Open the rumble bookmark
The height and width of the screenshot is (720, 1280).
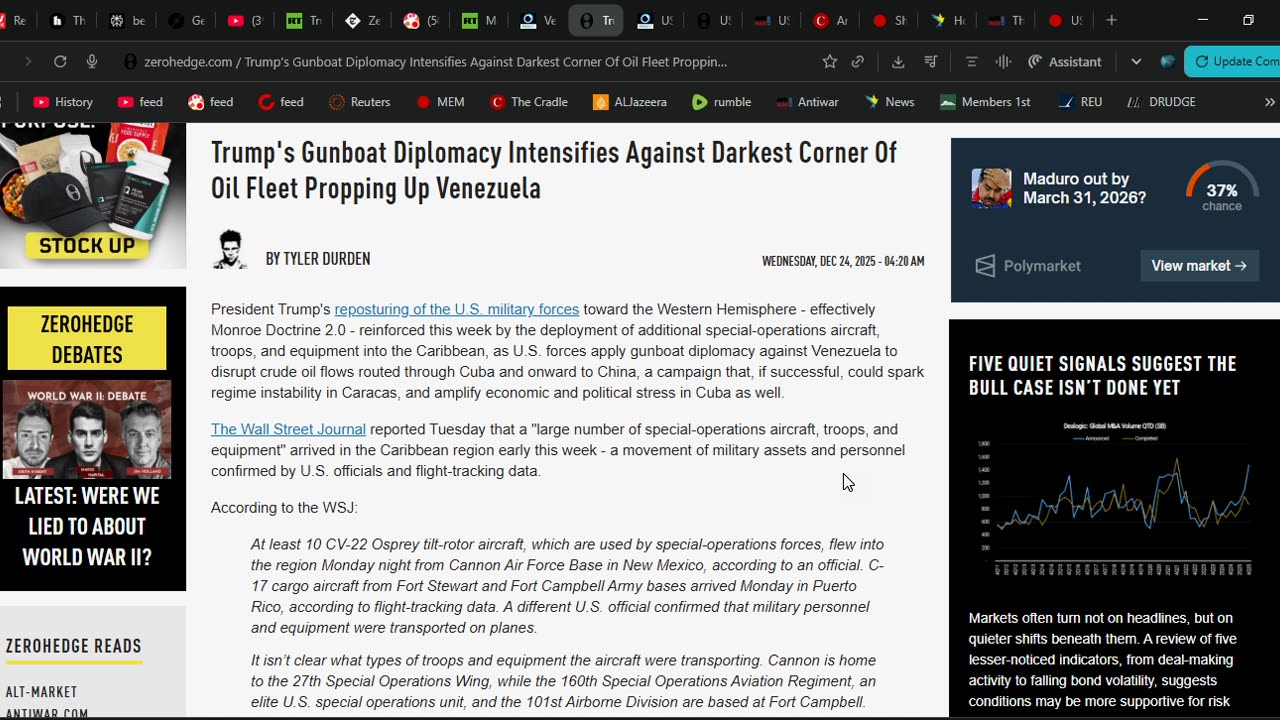pyautogui.click(x=720, y=102)
